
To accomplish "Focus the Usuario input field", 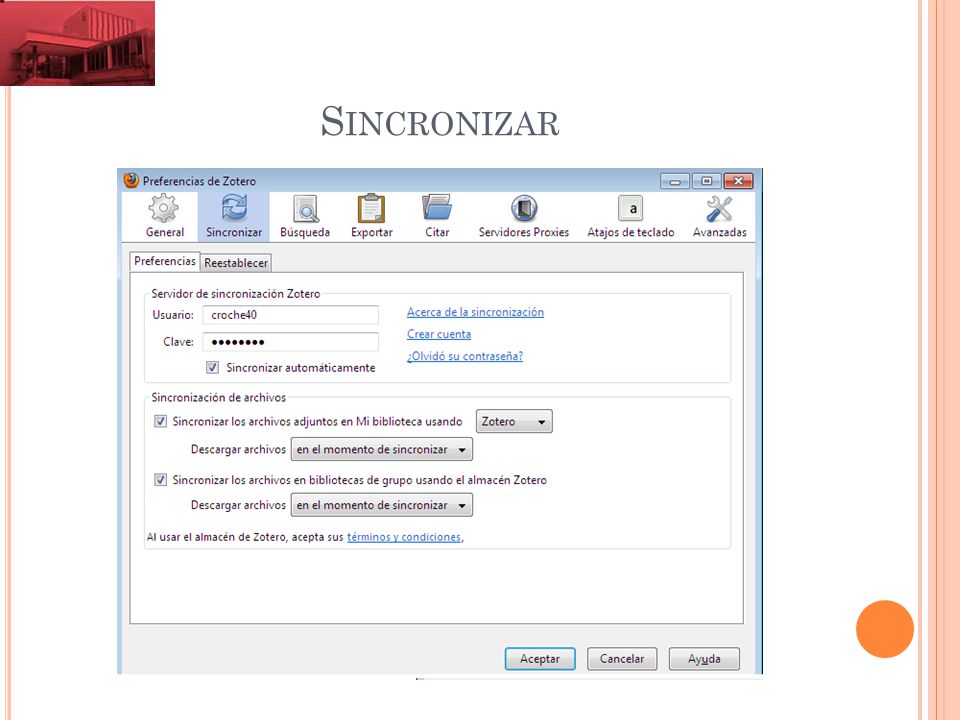I will tap(291, 315).
